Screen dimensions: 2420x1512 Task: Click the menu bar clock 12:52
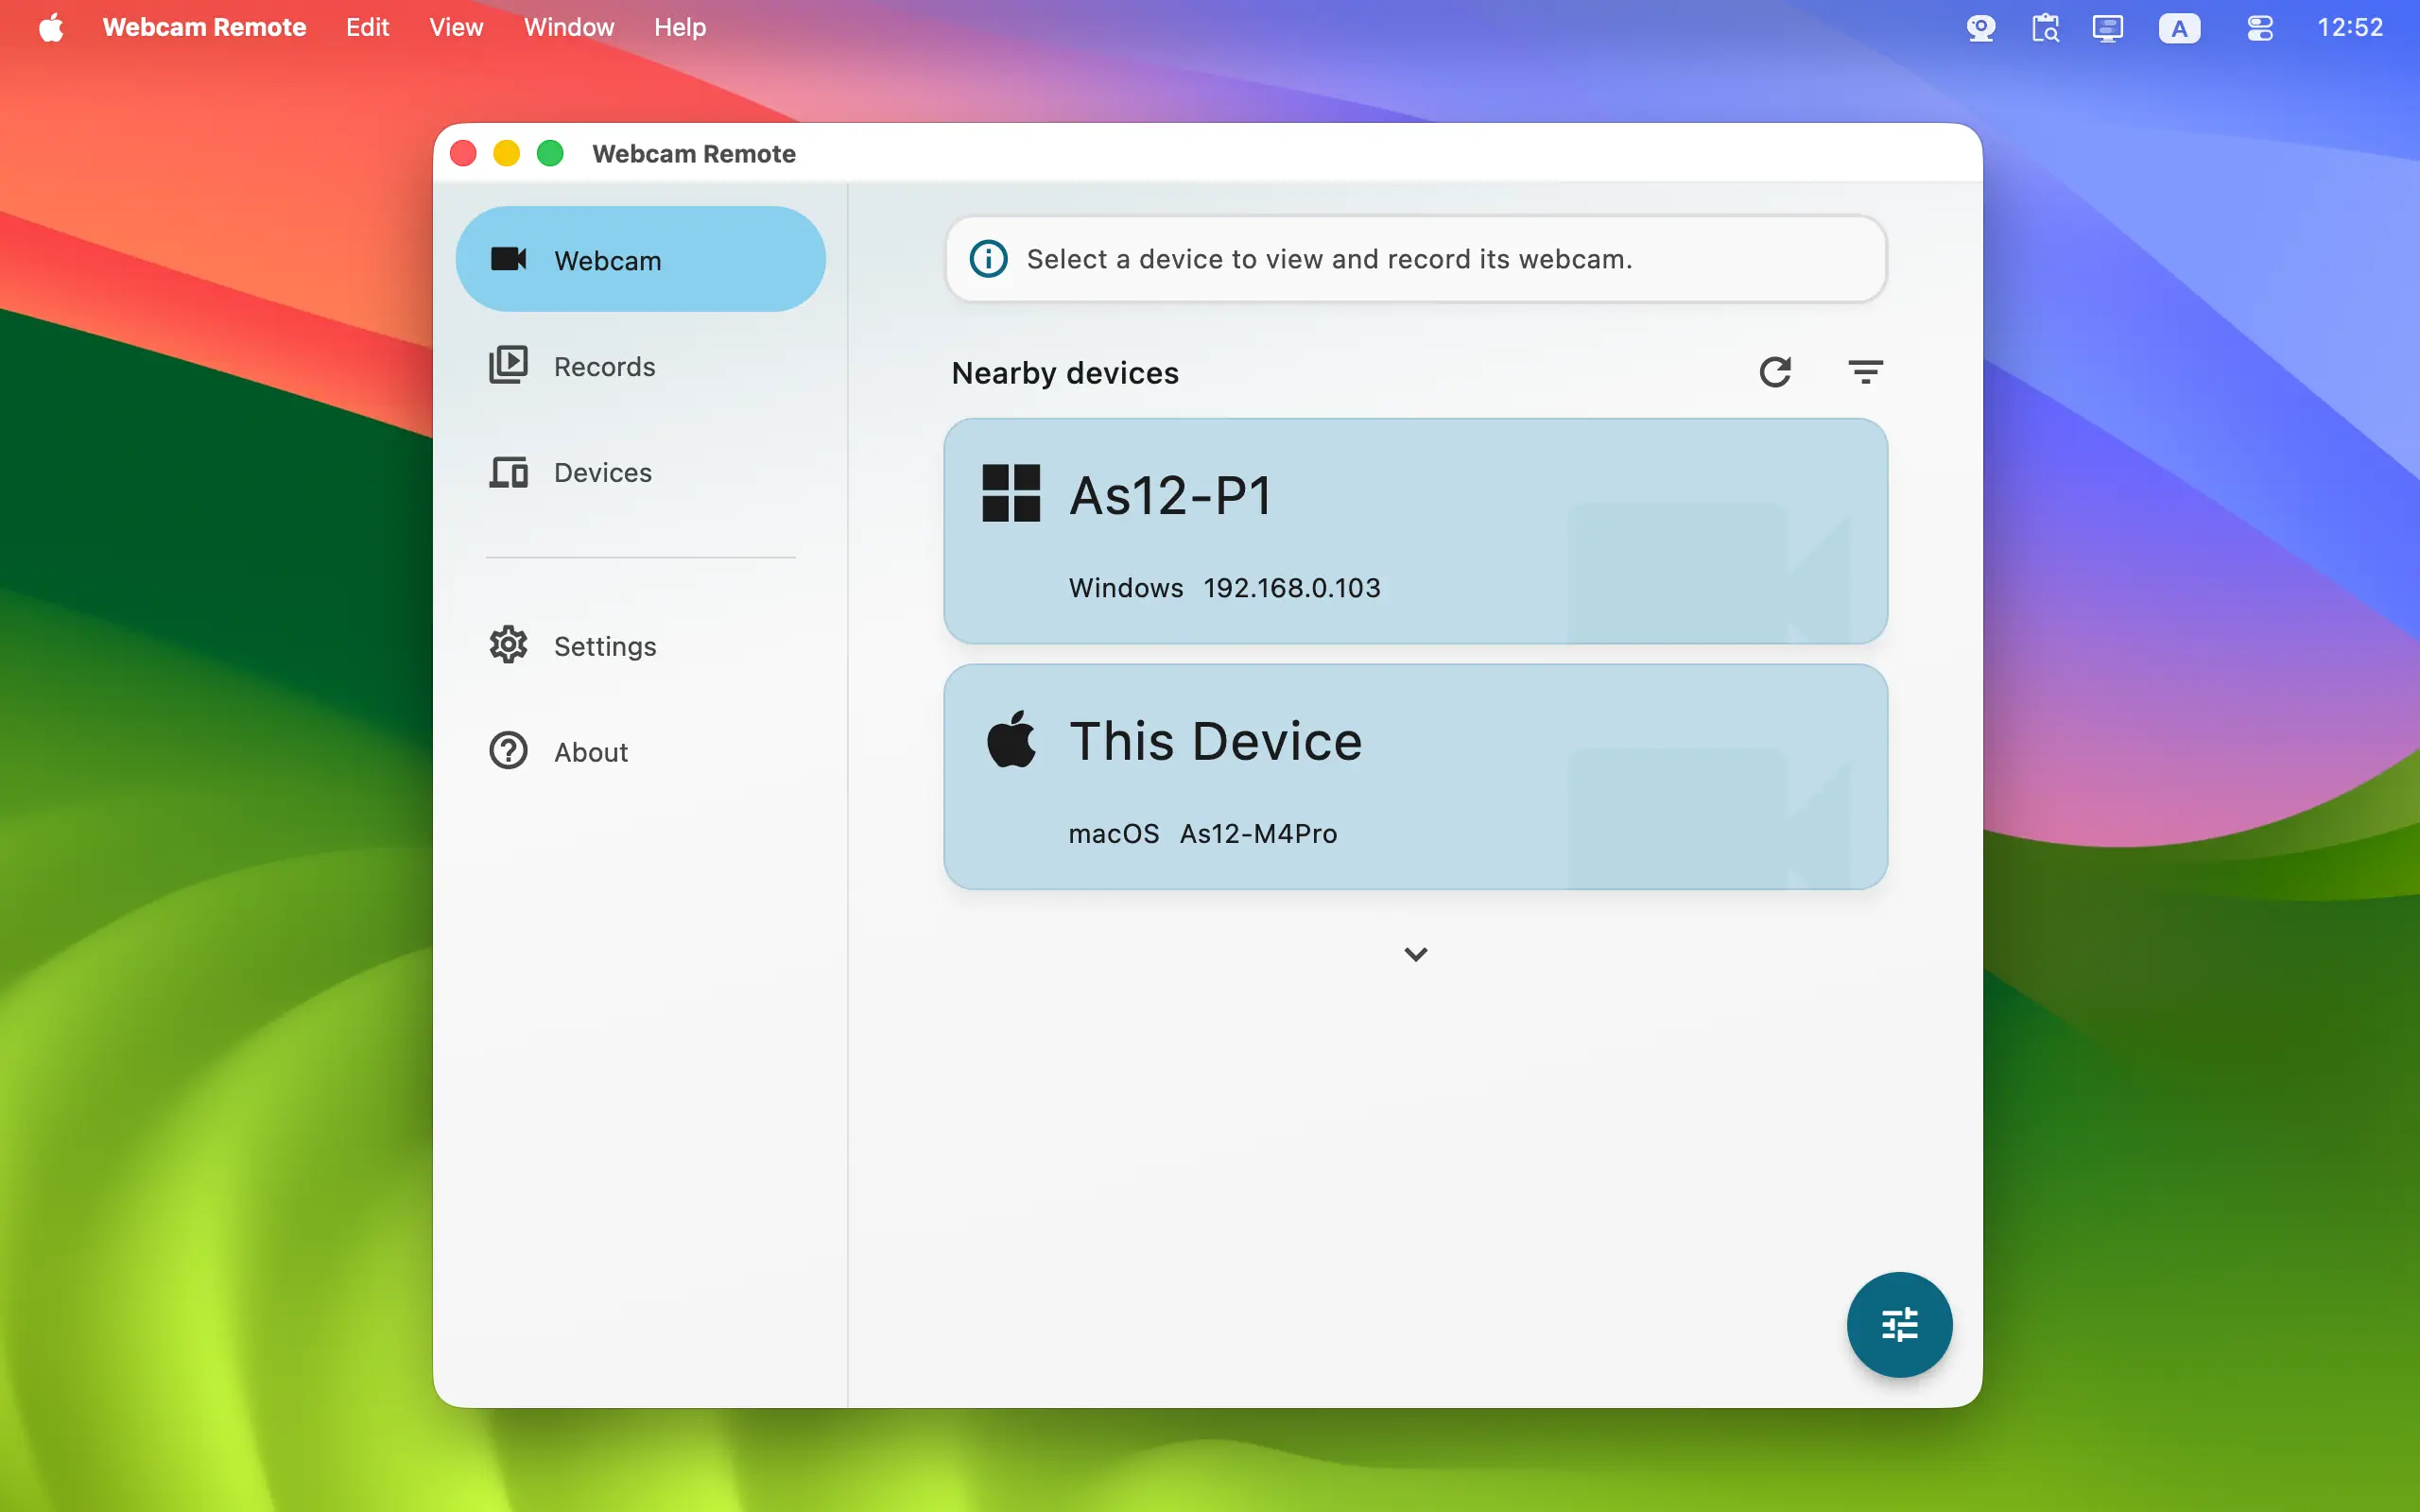(x=2350, y=28)
